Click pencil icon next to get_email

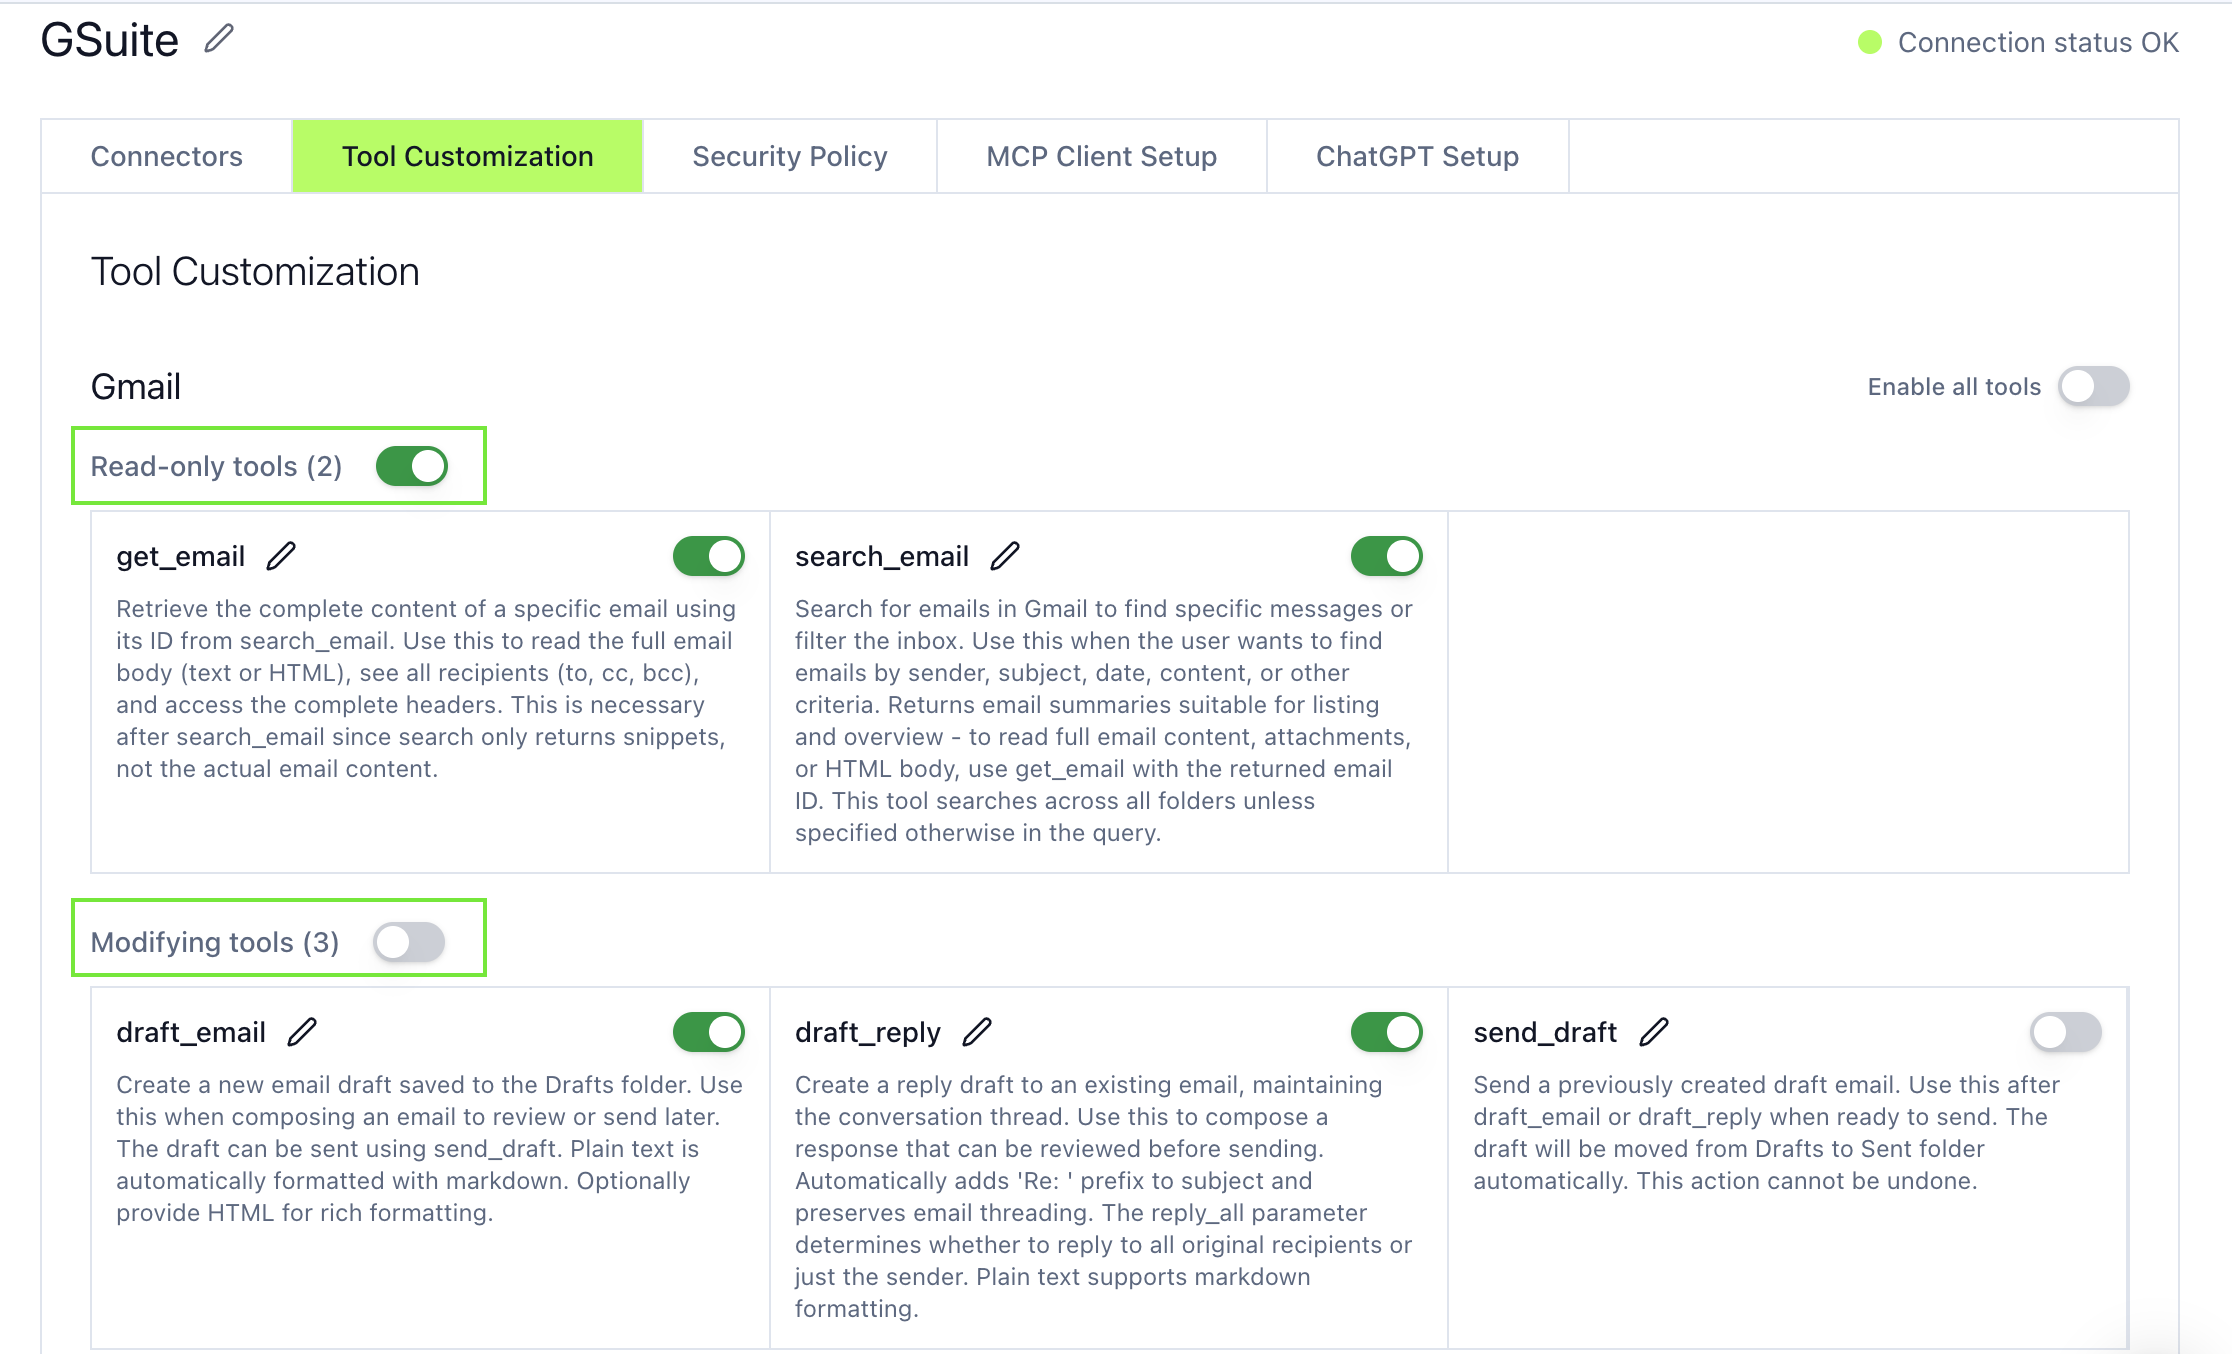[x=281, y=556]
